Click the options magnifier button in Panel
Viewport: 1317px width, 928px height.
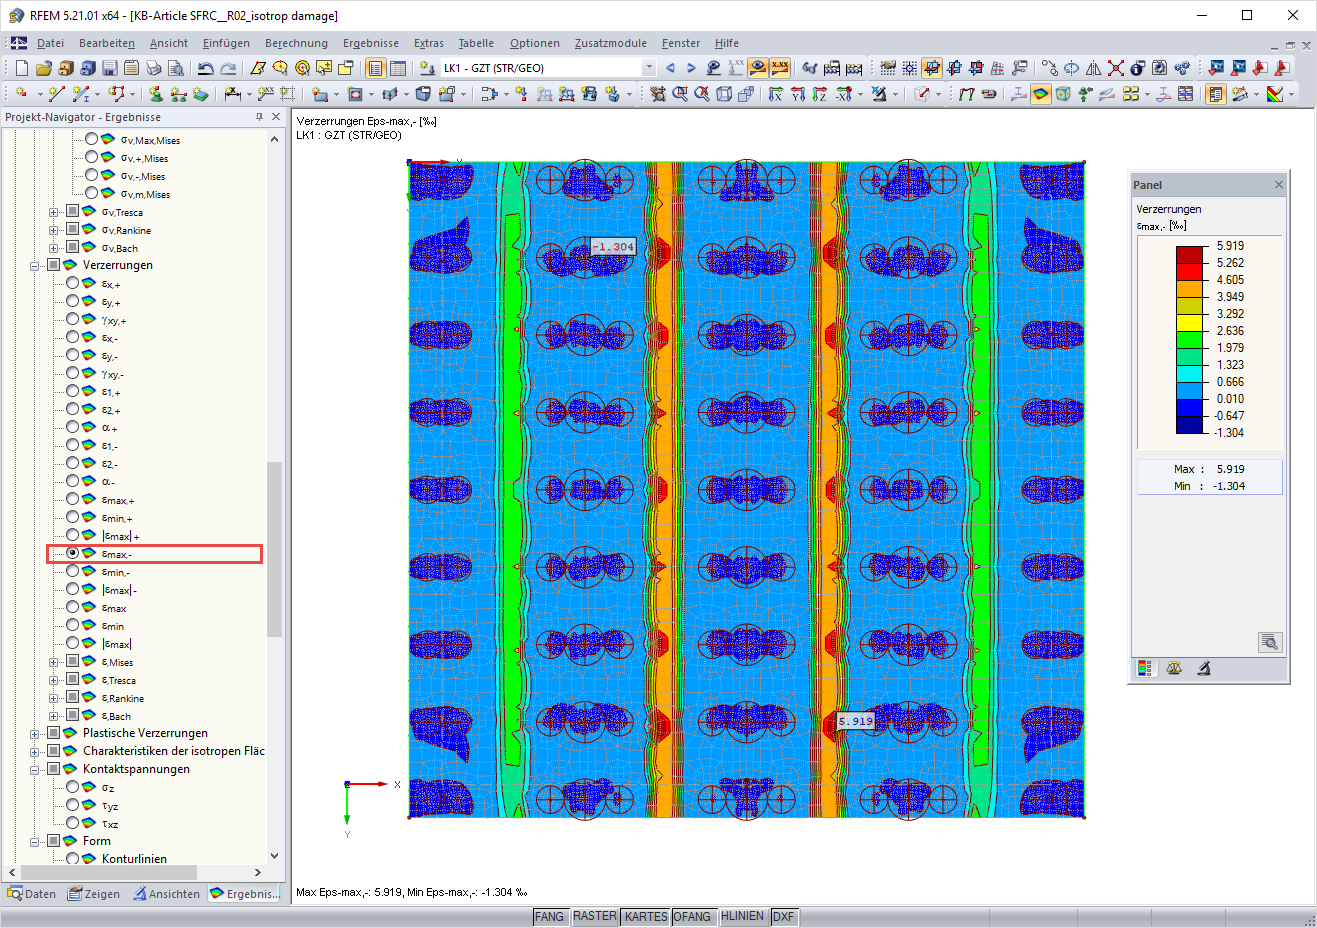pyautogui.click(x=1269, y=642)
